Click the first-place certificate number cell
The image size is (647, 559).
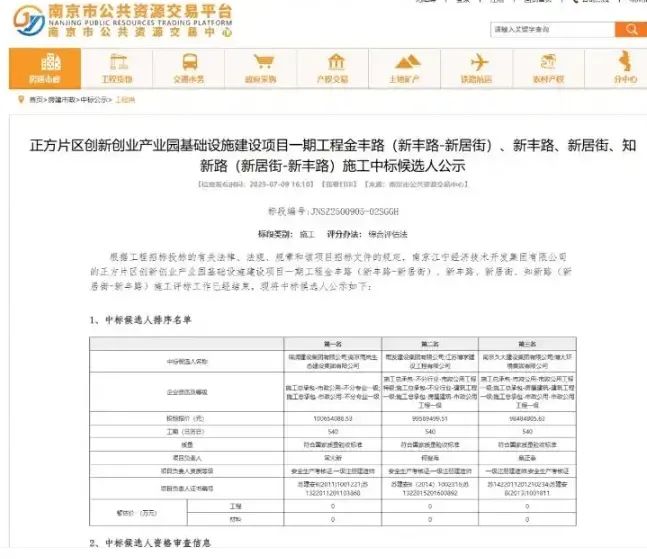point(333,488)
